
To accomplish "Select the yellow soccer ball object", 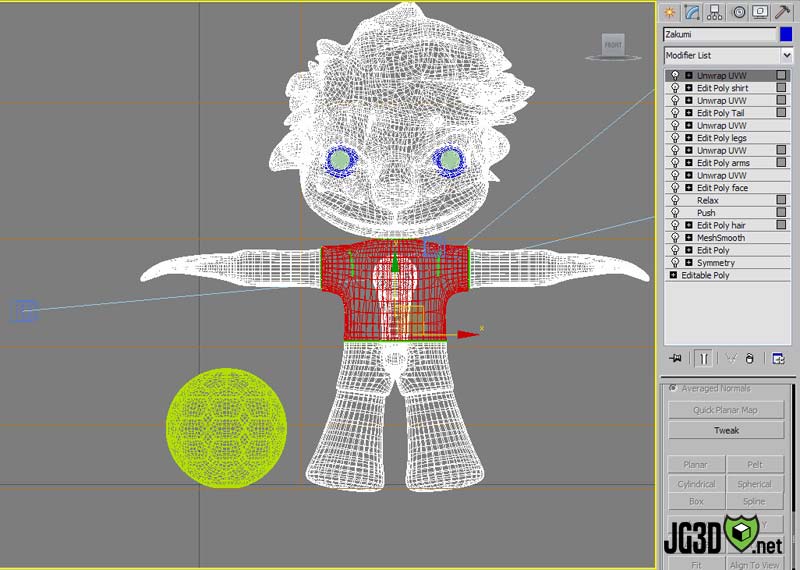I will click(227, 428).
